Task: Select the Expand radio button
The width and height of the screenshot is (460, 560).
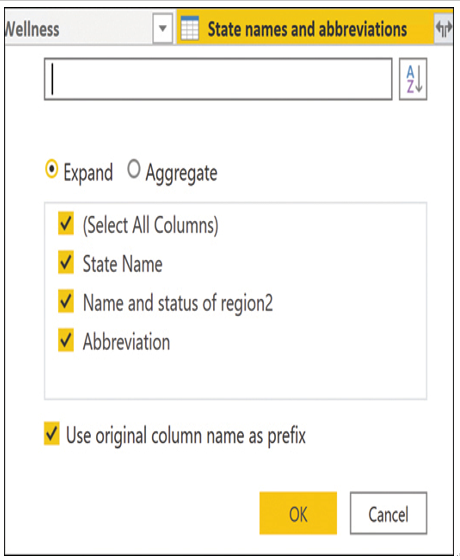Action: tap(52, 169)
